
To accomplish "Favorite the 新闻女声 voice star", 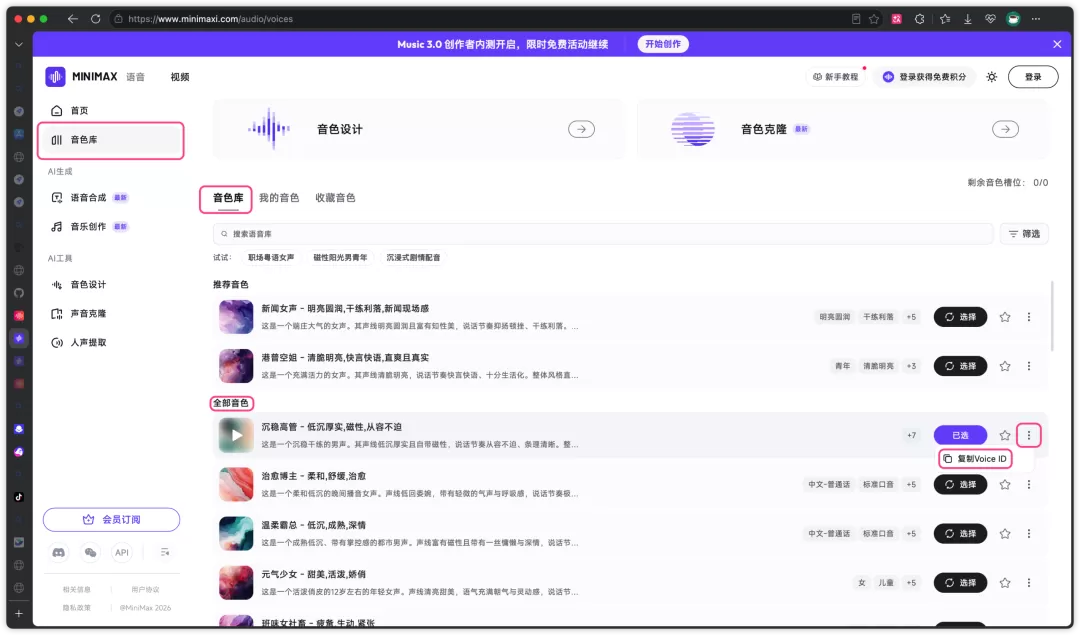I will point(1005,317).
